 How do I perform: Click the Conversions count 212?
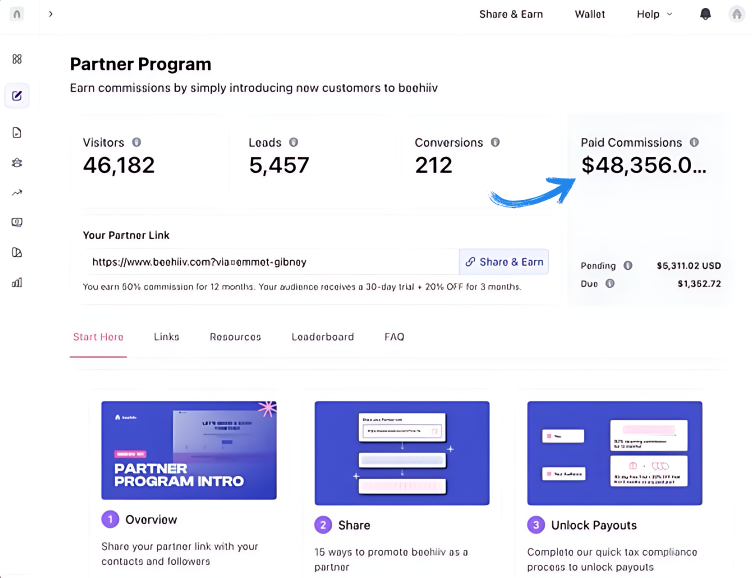click(x=434, y=165)
